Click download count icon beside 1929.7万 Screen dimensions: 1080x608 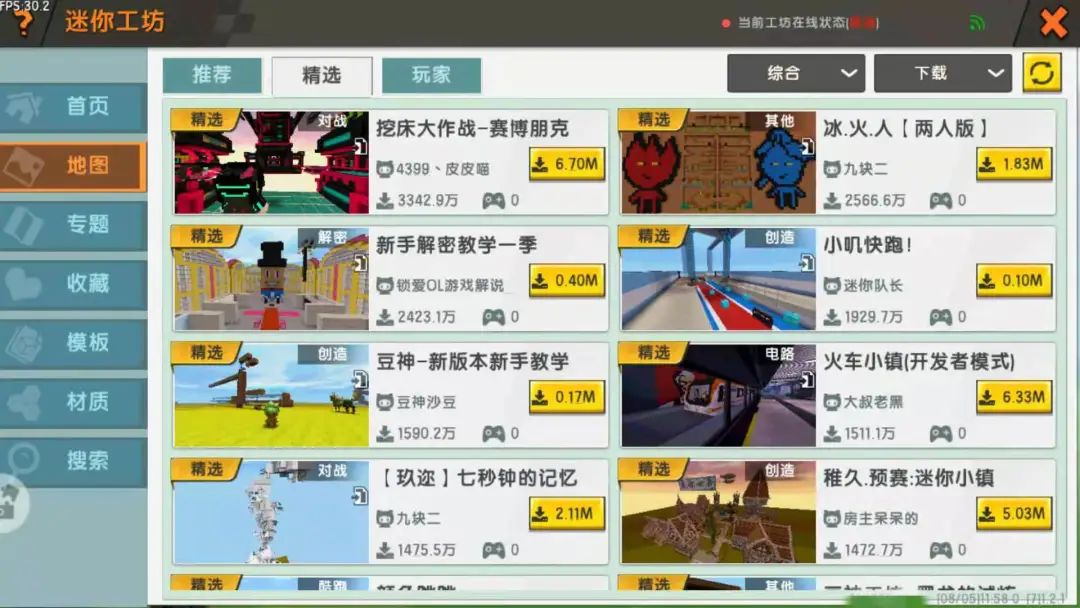[832, 317]
